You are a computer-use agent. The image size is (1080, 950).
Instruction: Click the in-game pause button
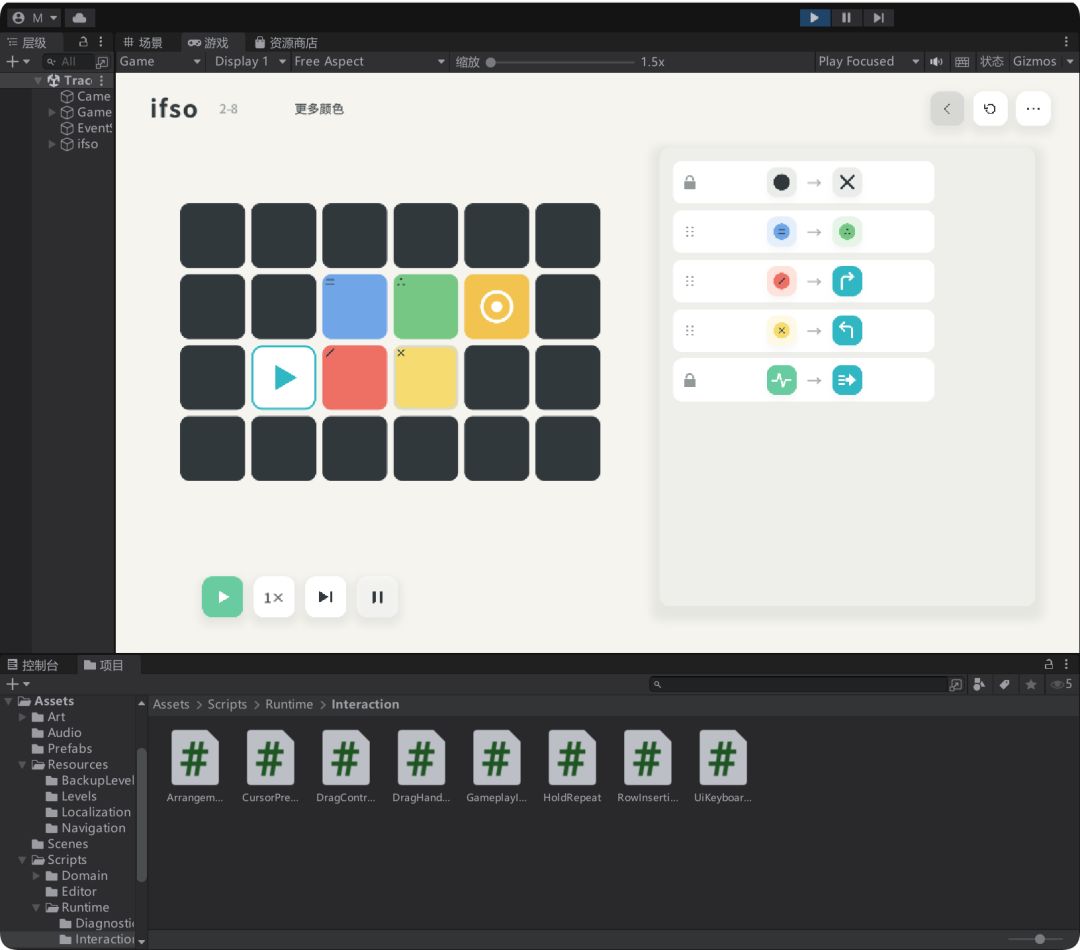point(377,597)
